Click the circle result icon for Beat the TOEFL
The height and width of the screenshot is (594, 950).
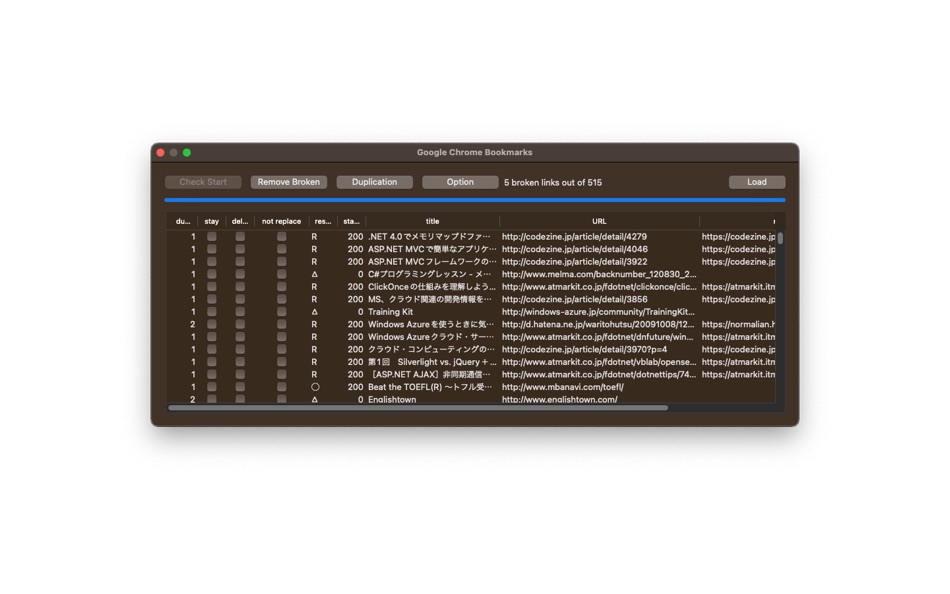pyautogui.click(x=315, y=387)
